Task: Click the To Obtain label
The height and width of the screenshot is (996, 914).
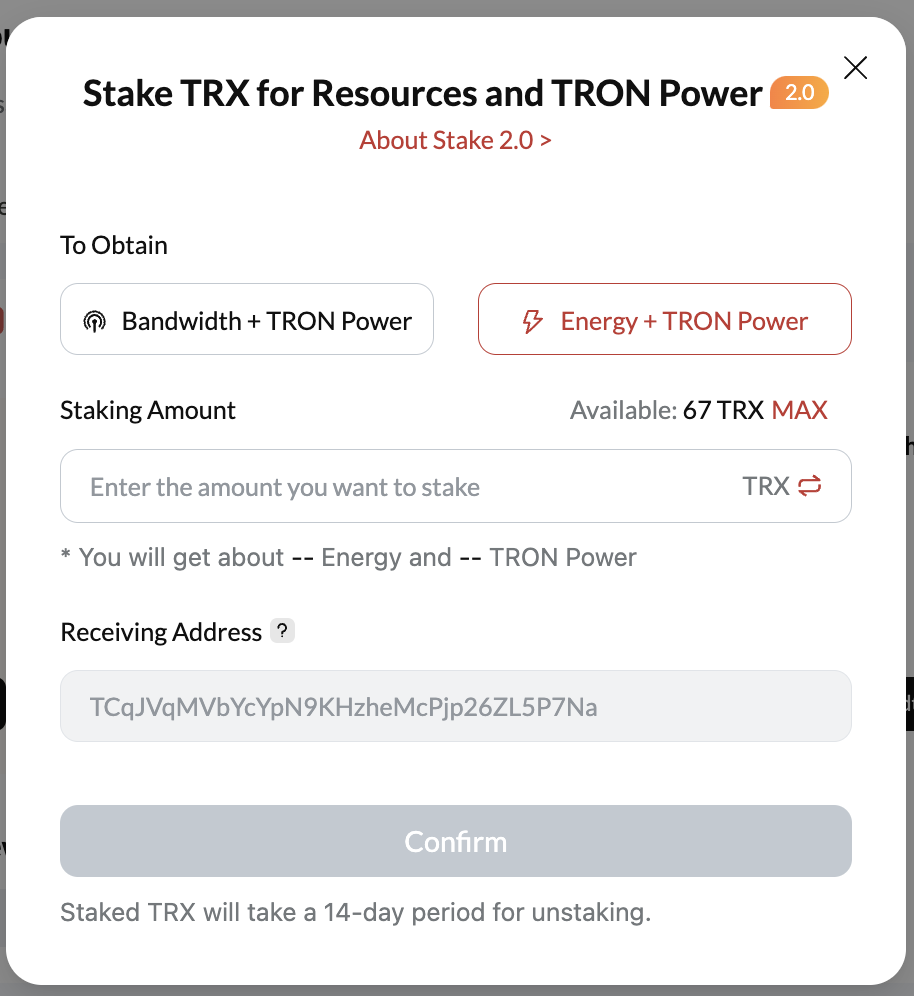Action: pos(114,245)
